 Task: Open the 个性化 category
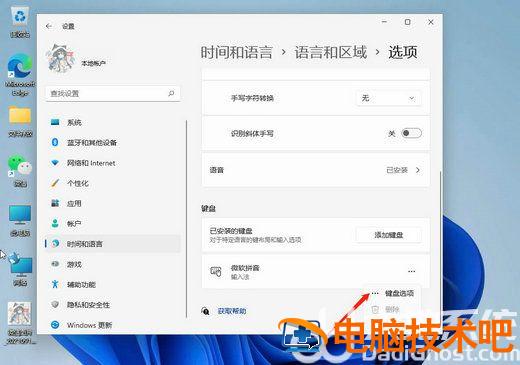click(x=113, y=183)
